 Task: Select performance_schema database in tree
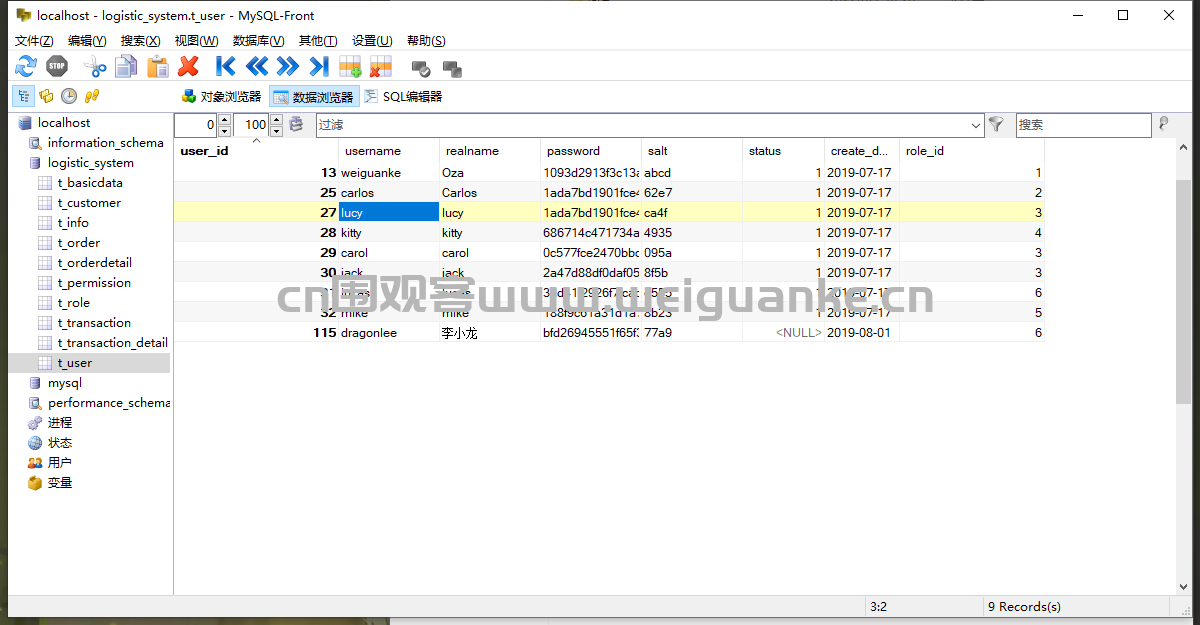[x=108, y=403]
